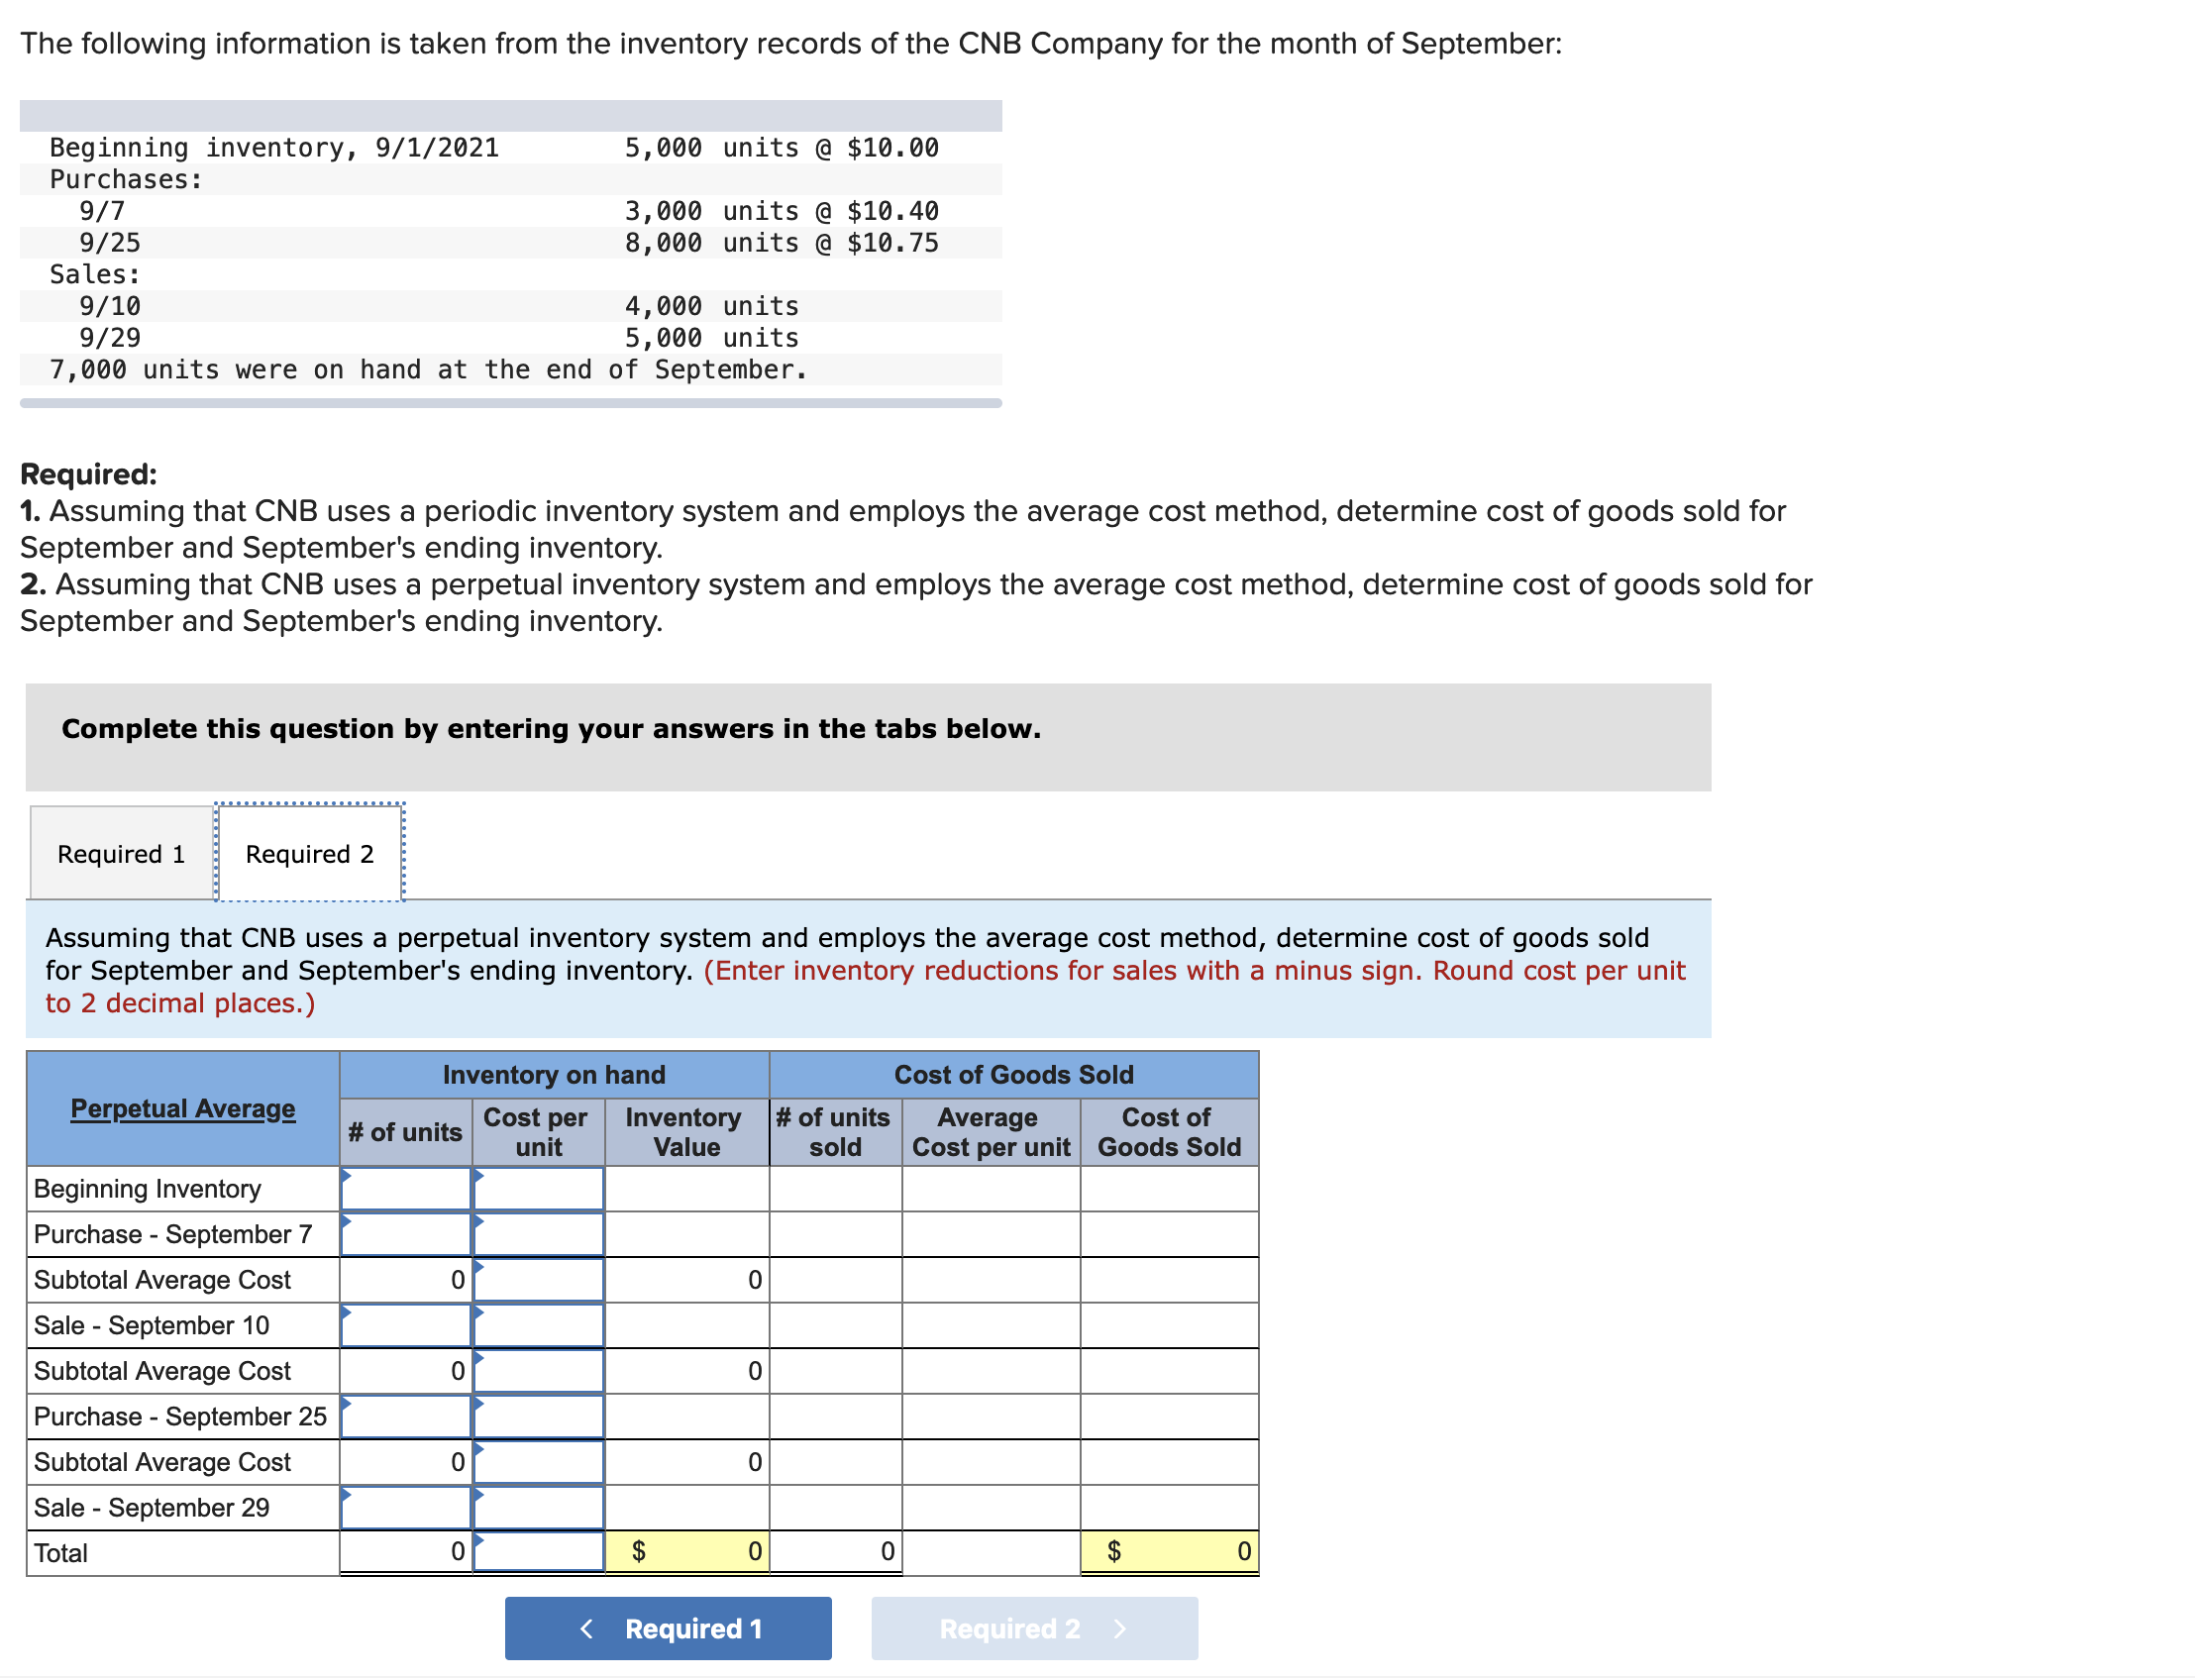
Task: Click the Total row cost per unit field
Action: [x=537, y=1551]
